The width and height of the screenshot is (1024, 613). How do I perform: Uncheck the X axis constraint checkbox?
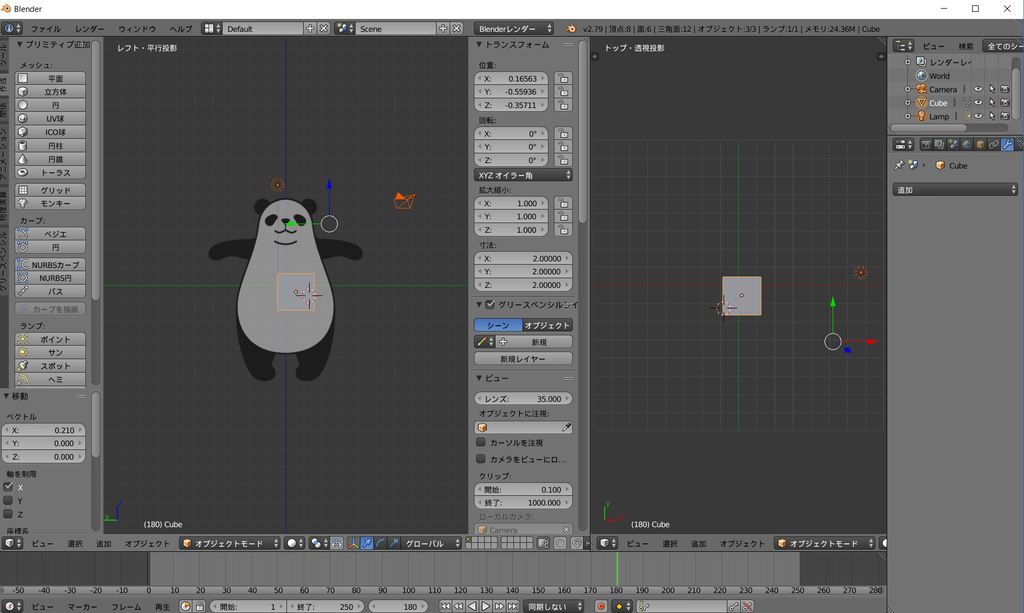[8, 487]
